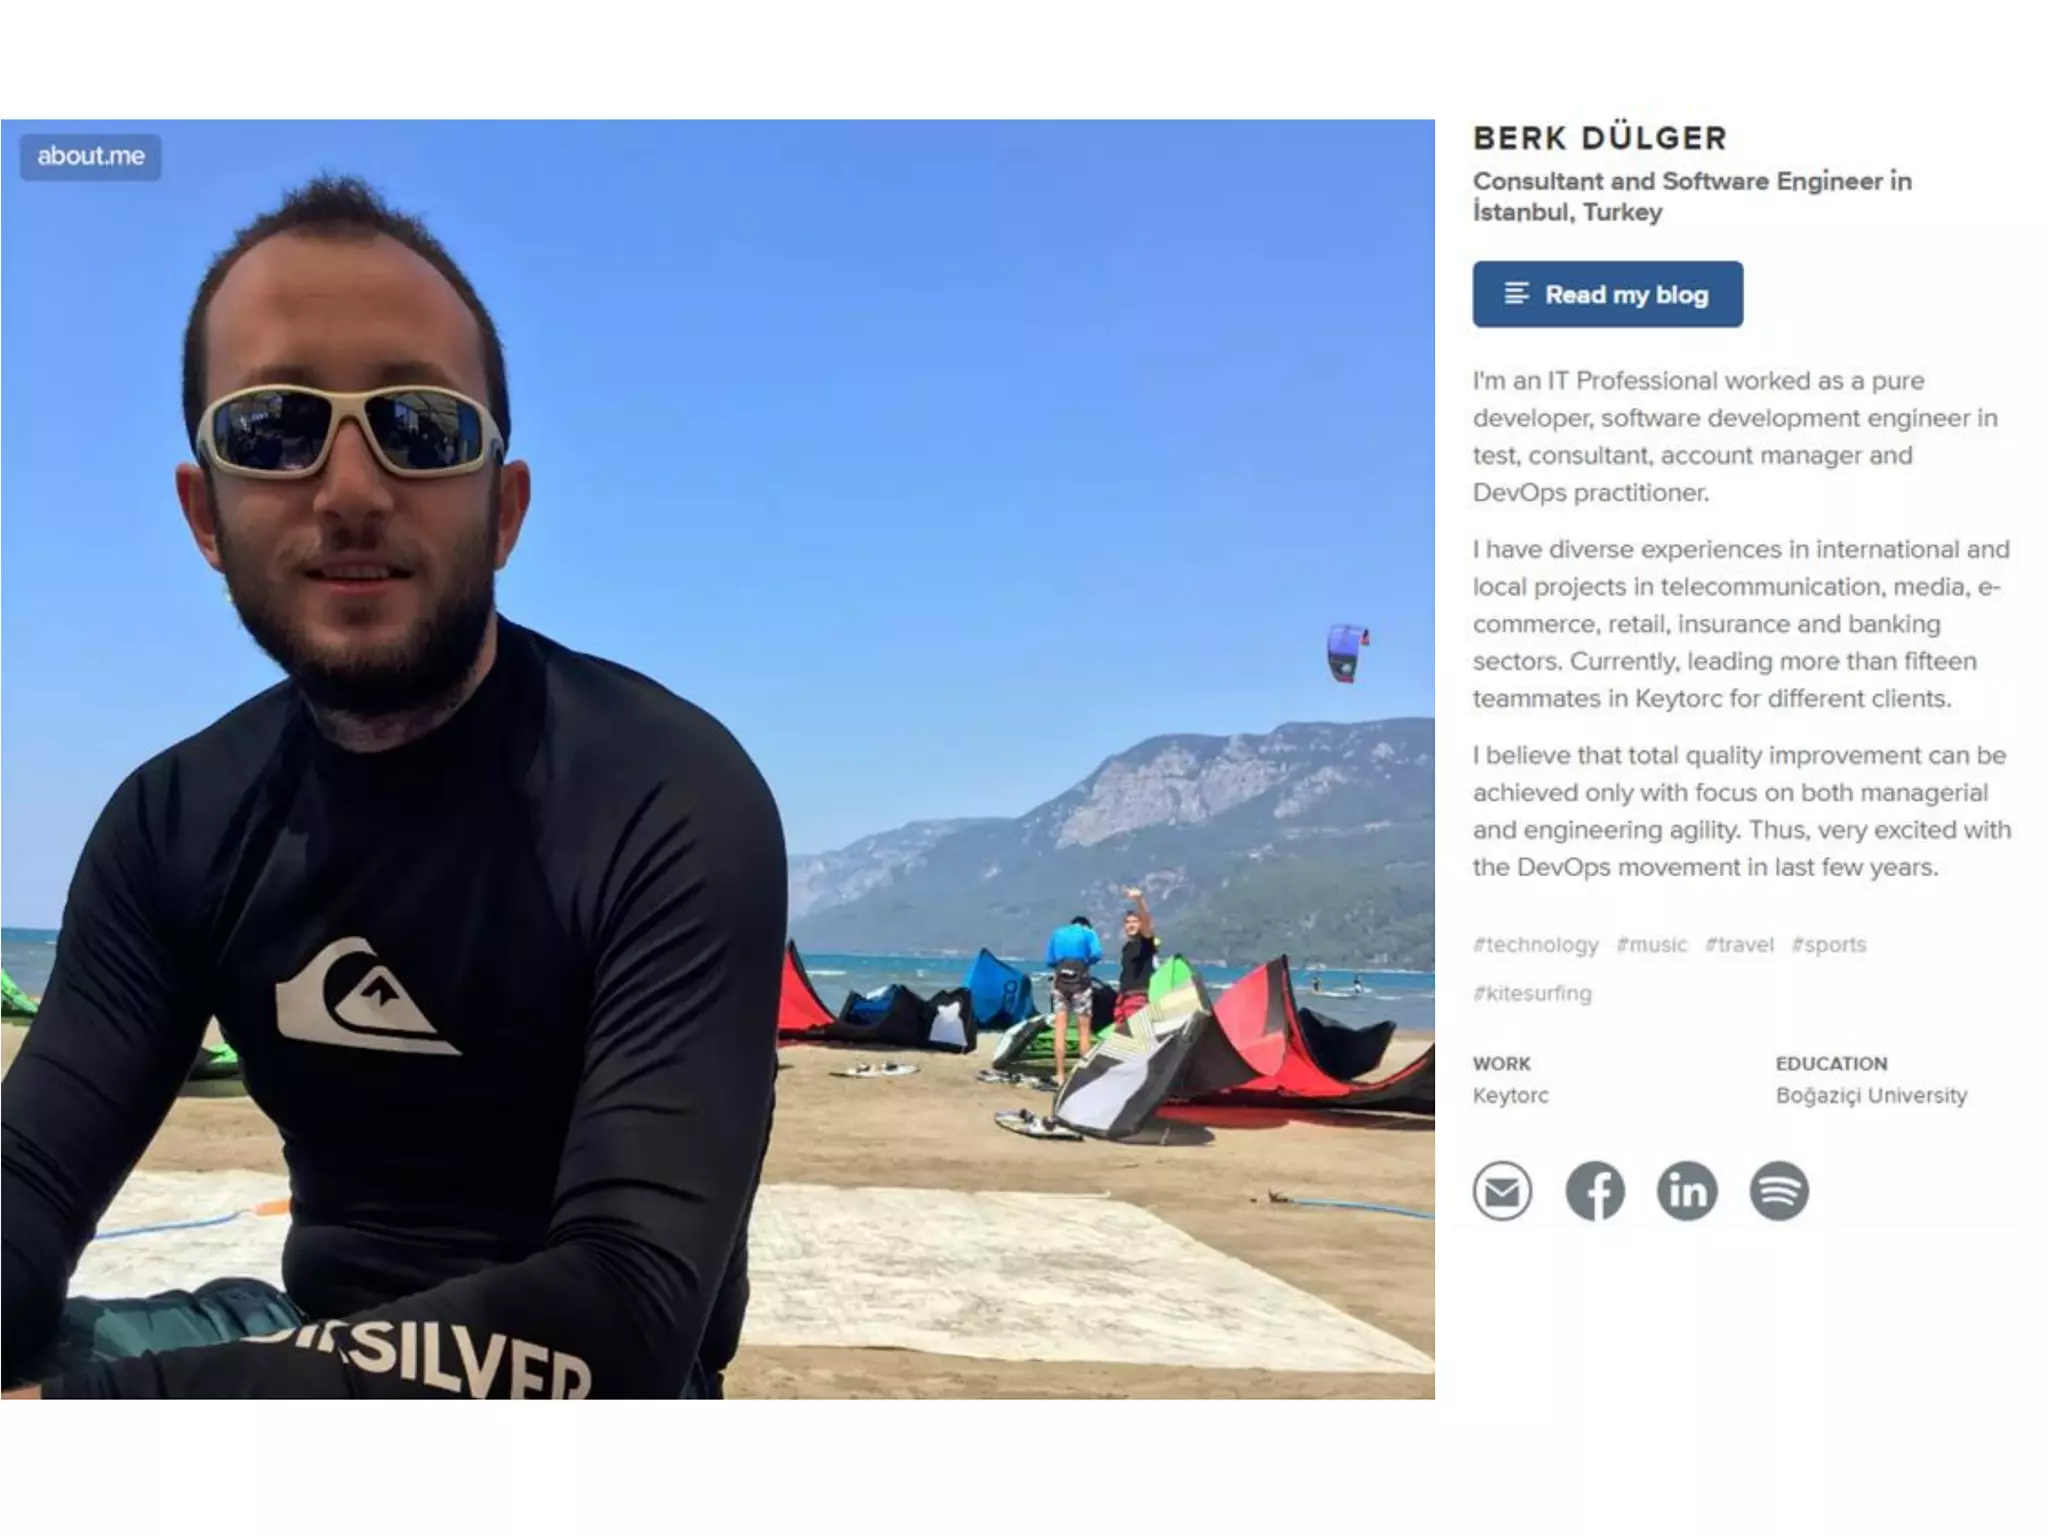Screen dimensions: 2048x1536
Task: Open Boğaziçi University under EDUCATION
Action: pos(1871,1096)
